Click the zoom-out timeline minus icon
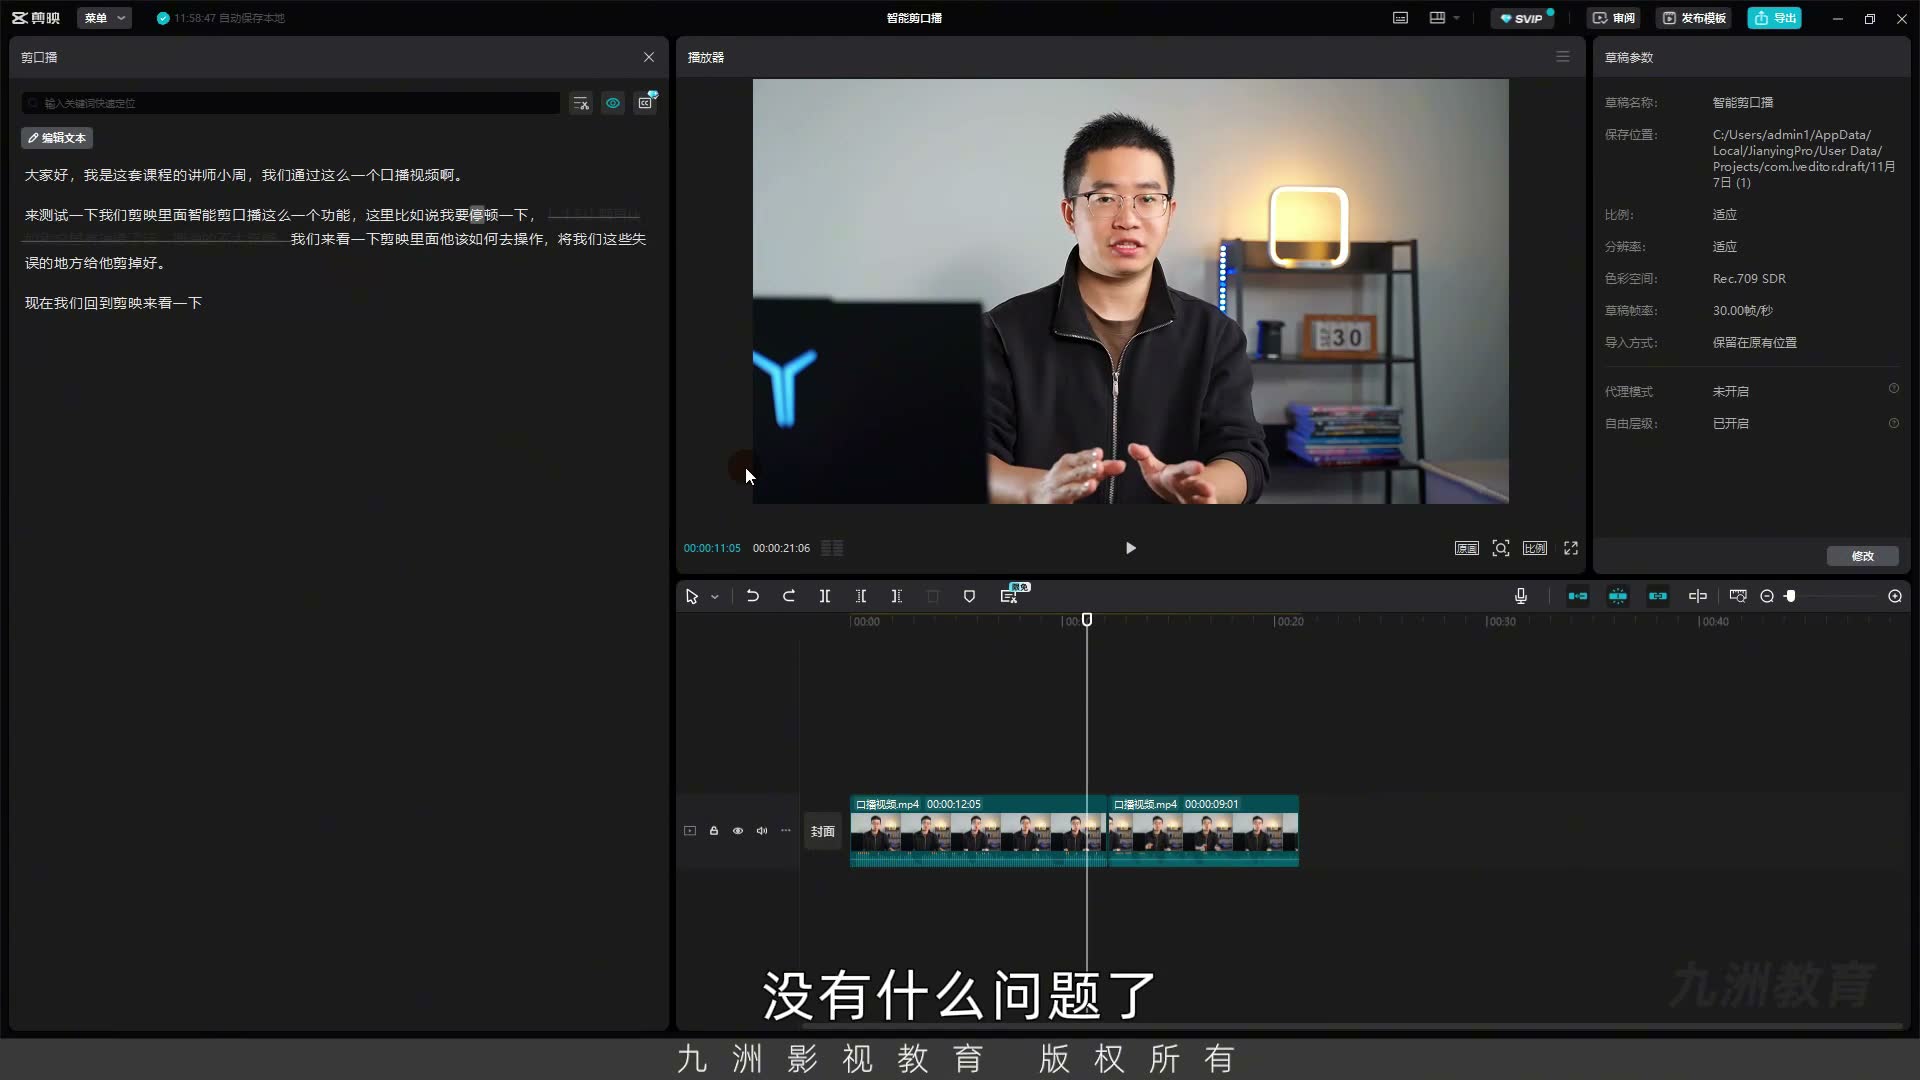The width and height of the screenshot is (1920, 1080). tap(1767, 596)
